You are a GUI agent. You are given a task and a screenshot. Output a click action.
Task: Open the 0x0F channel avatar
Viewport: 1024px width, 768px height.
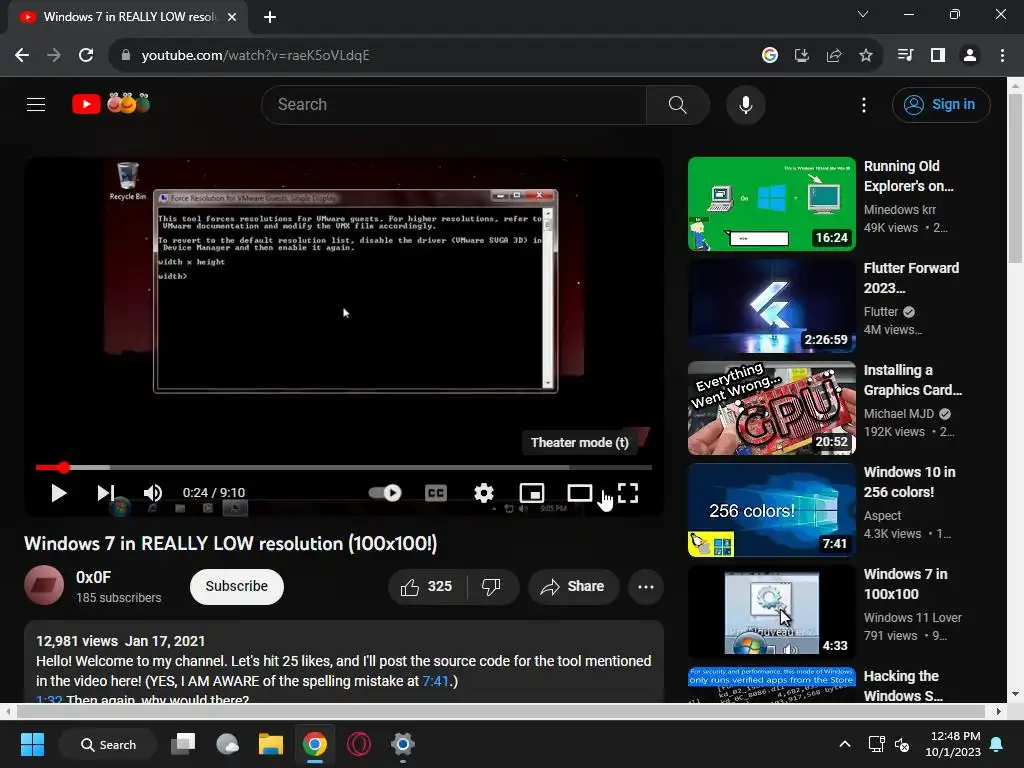[44, 585]
